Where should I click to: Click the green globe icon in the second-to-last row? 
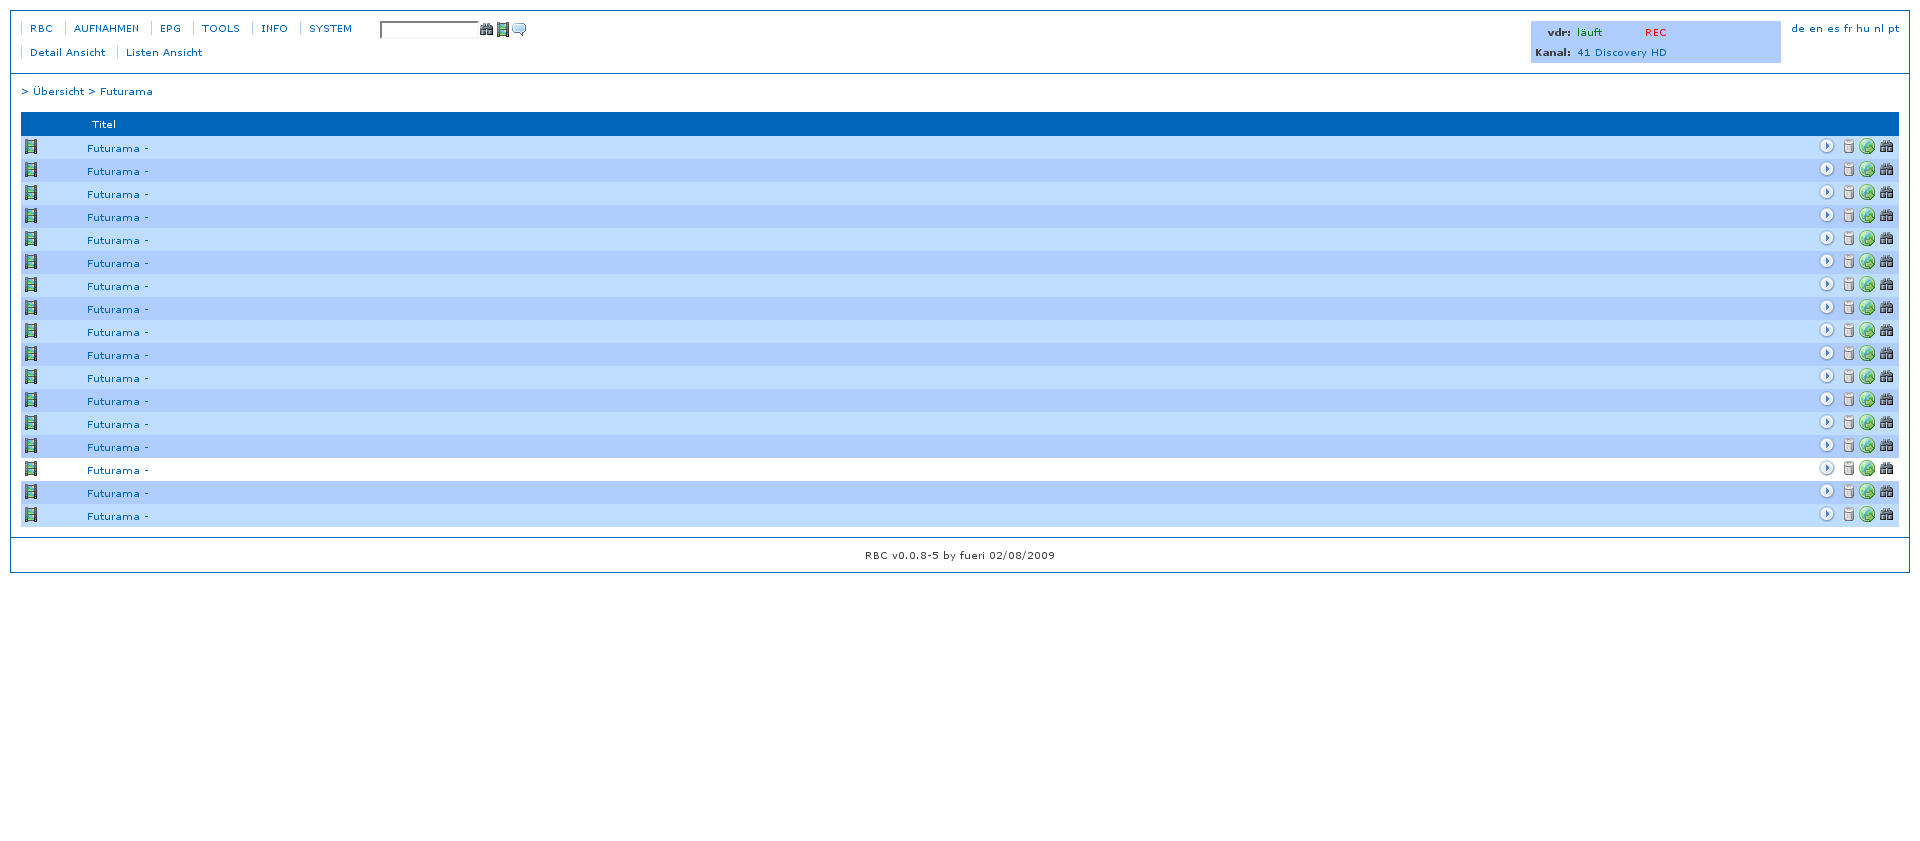1867,492
